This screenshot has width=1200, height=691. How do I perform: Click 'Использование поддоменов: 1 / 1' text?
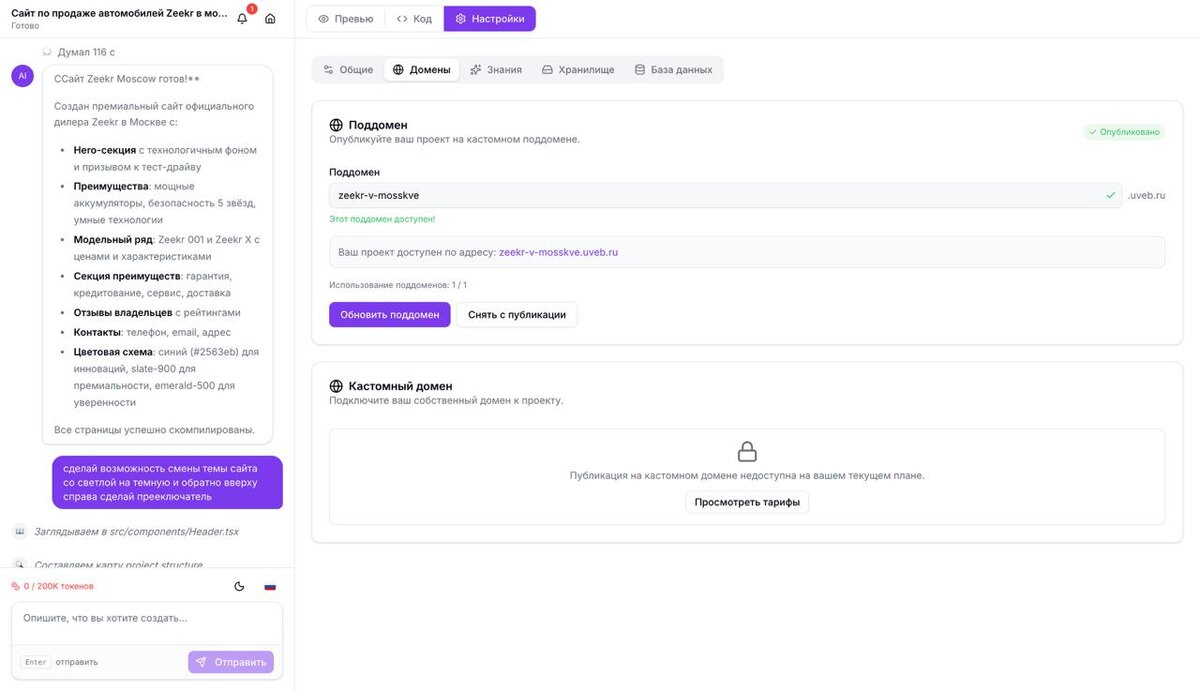coord(398,285)
